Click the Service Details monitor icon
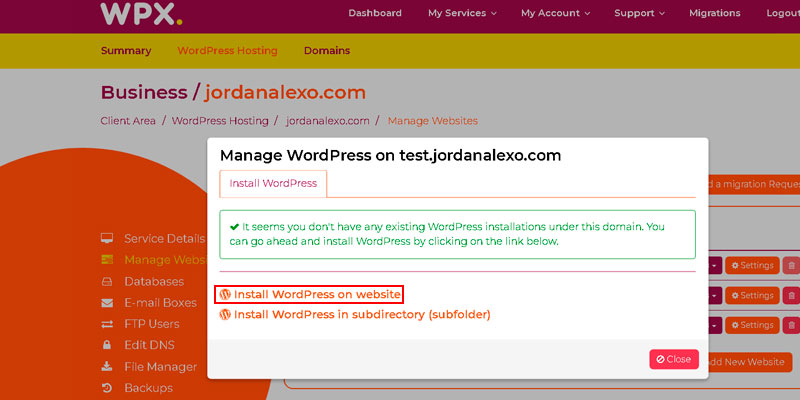 click(x=107, y=239)
